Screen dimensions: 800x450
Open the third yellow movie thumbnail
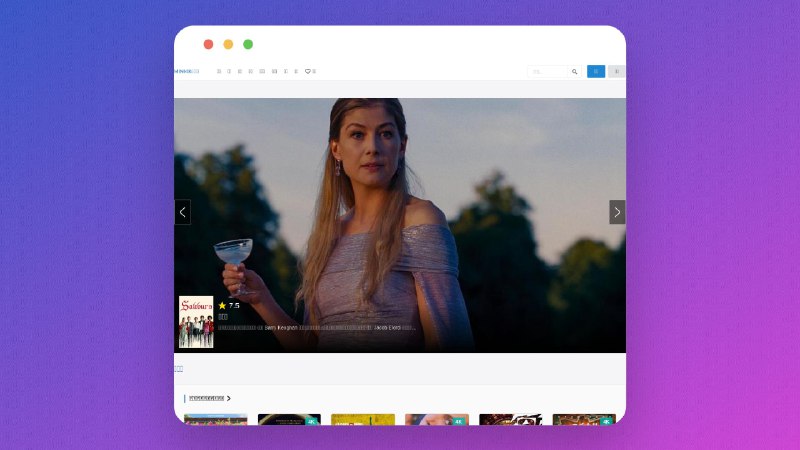pyautogui.click(x=362, y=419)
